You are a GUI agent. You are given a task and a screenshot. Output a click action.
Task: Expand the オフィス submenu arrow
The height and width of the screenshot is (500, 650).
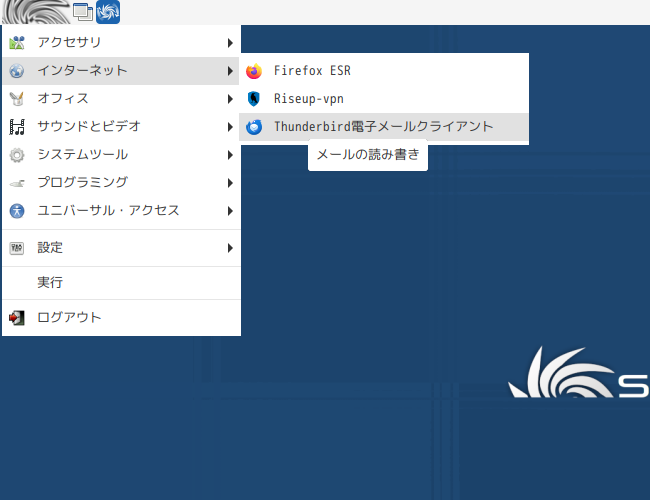(230, 99)
